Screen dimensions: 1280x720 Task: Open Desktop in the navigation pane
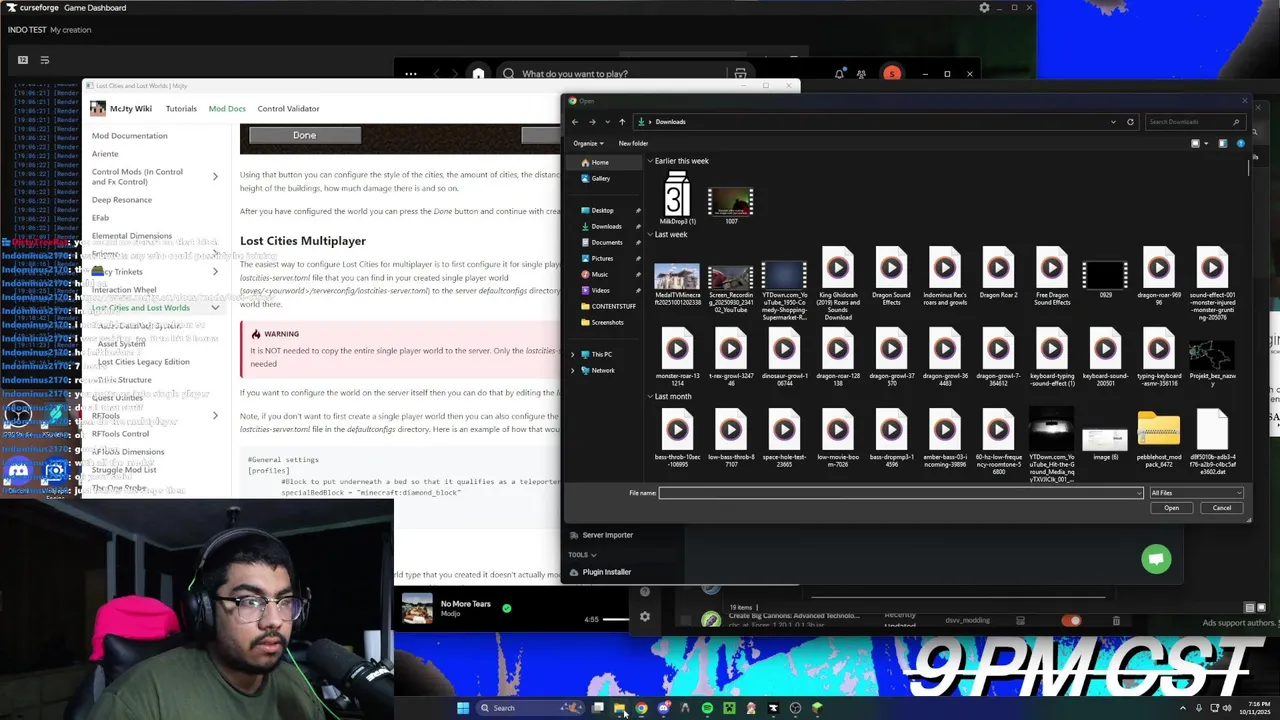point(602,210)
